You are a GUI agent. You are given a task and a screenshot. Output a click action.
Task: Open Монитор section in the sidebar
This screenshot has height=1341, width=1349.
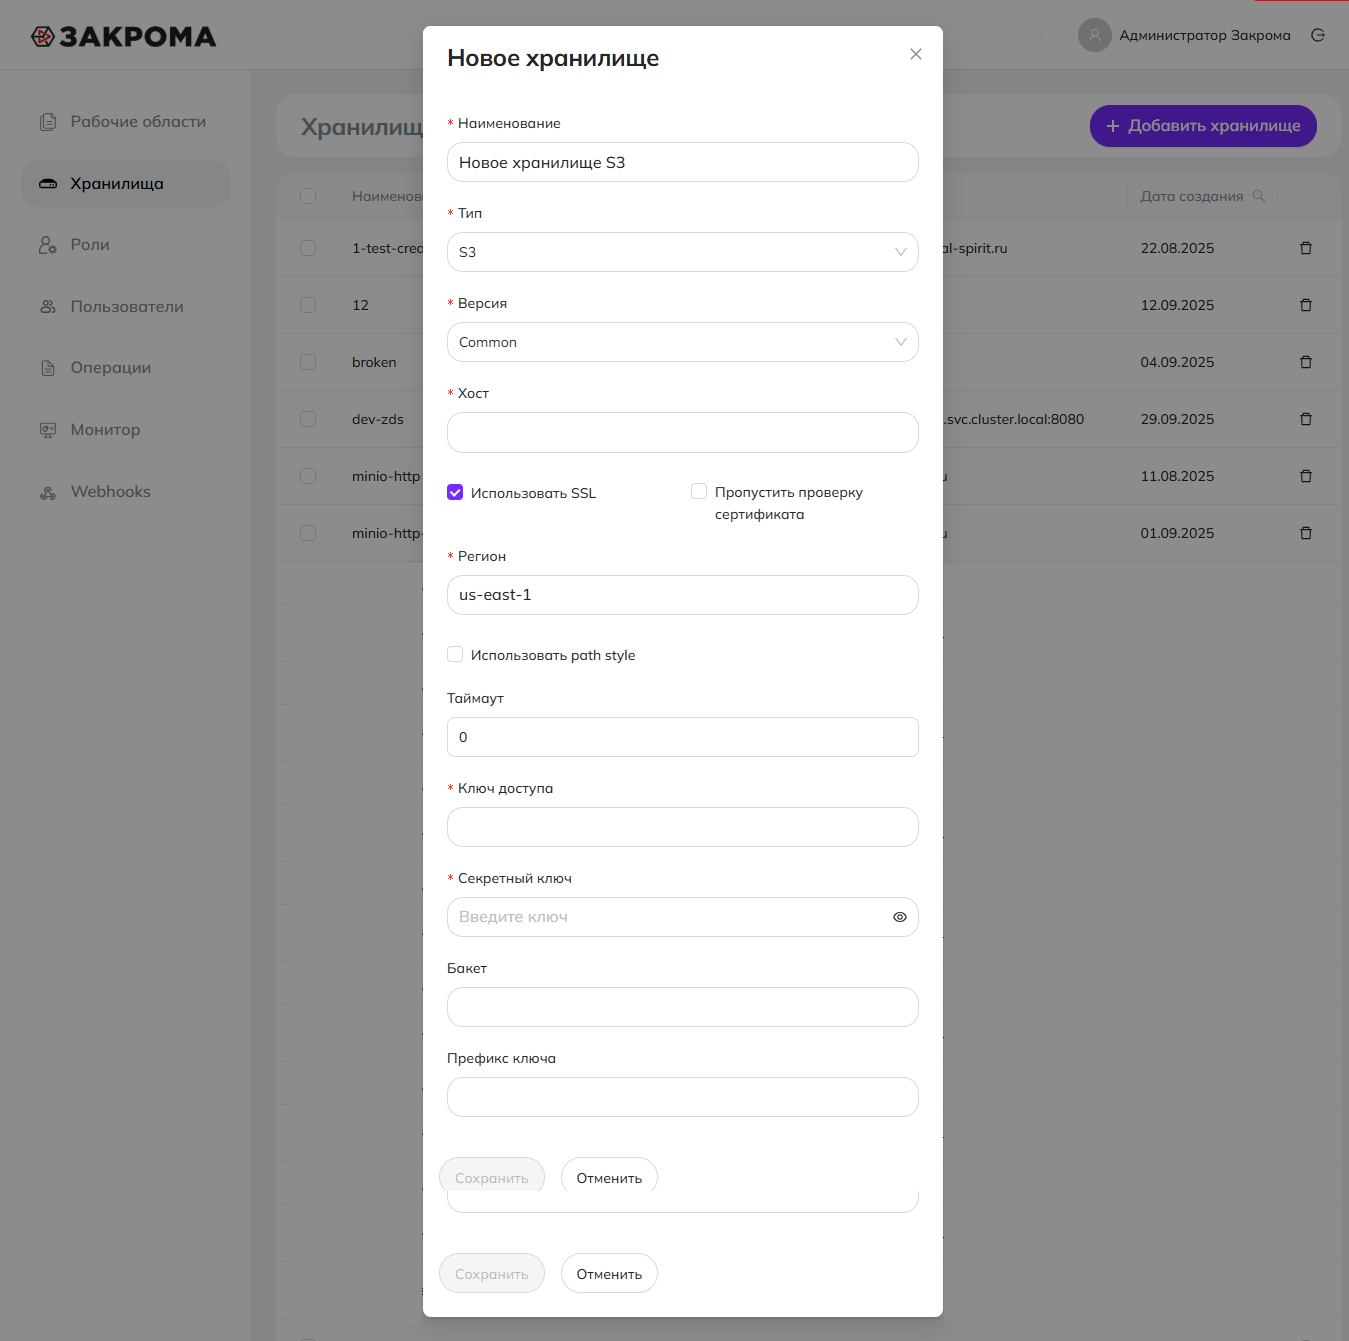[x=105, y=430]
